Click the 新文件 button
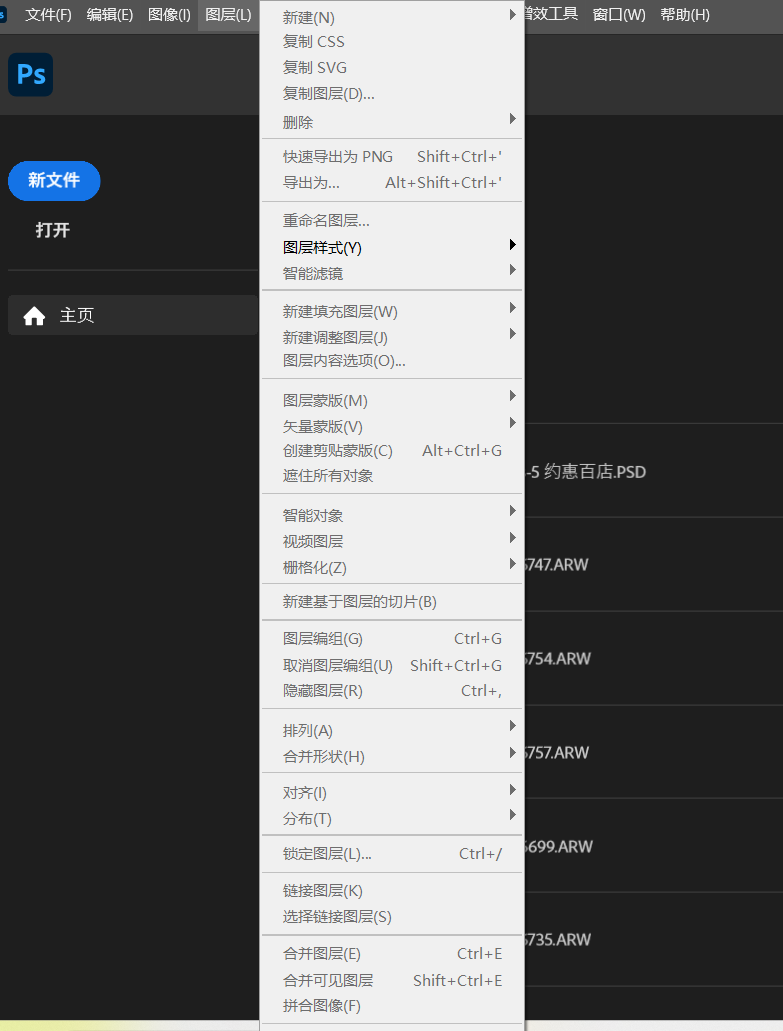783x1031 pixels. click(x=54, y=181)
